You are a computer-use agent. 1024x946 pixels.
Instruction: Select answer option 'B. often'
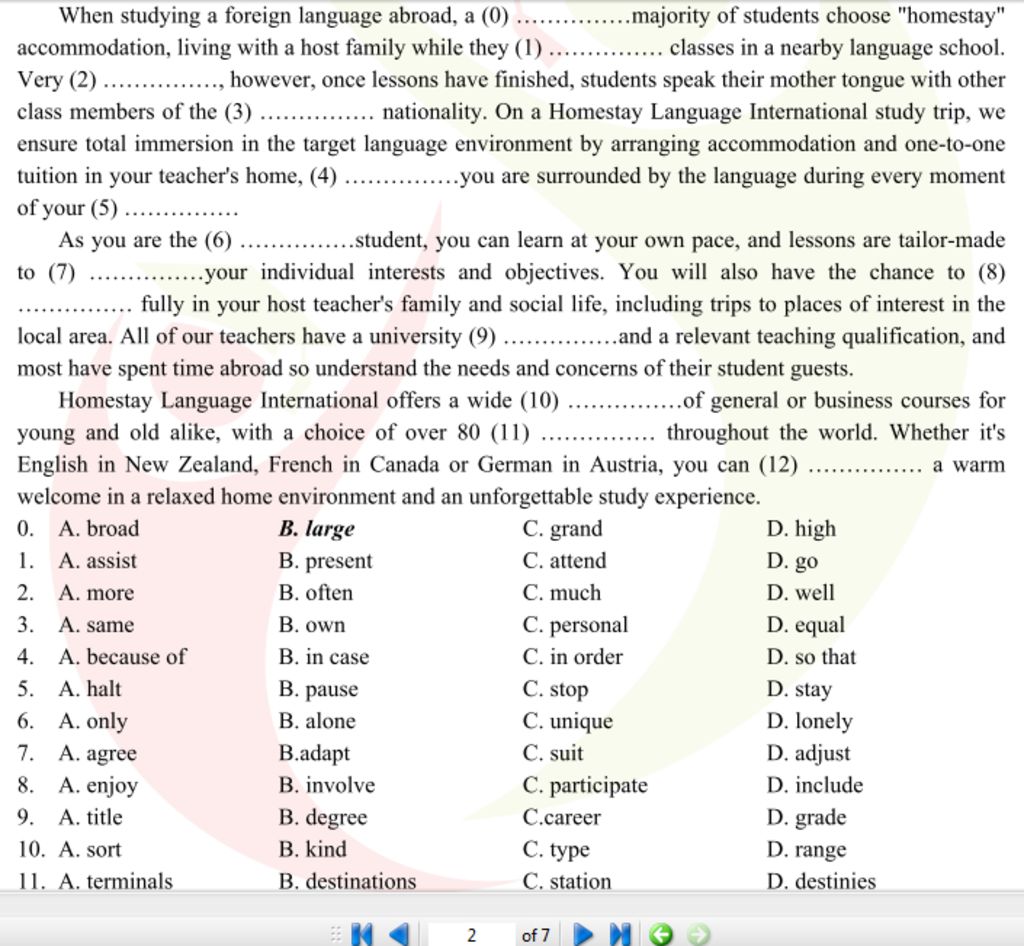click(315, 593)
